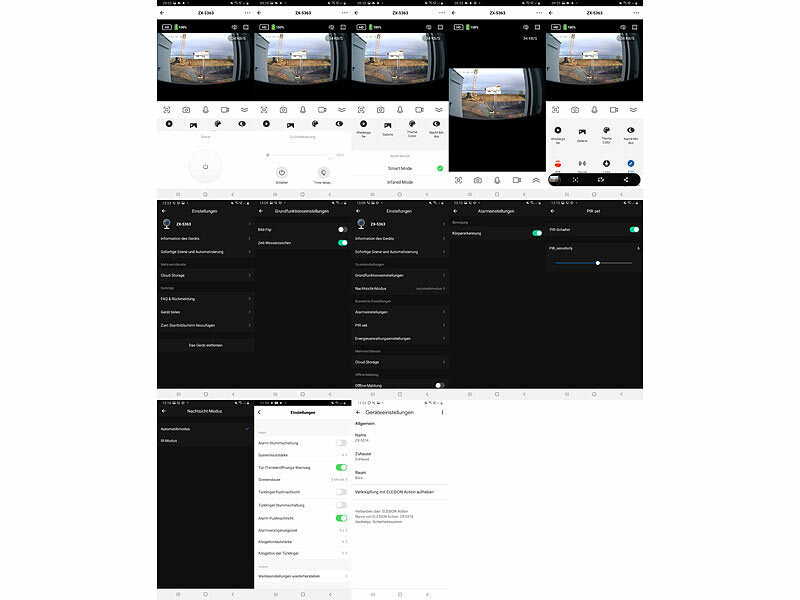Activate the red Sirene icon
This screenshot has width=800, height=600.
pyautogui.click(x=557, y=163)
